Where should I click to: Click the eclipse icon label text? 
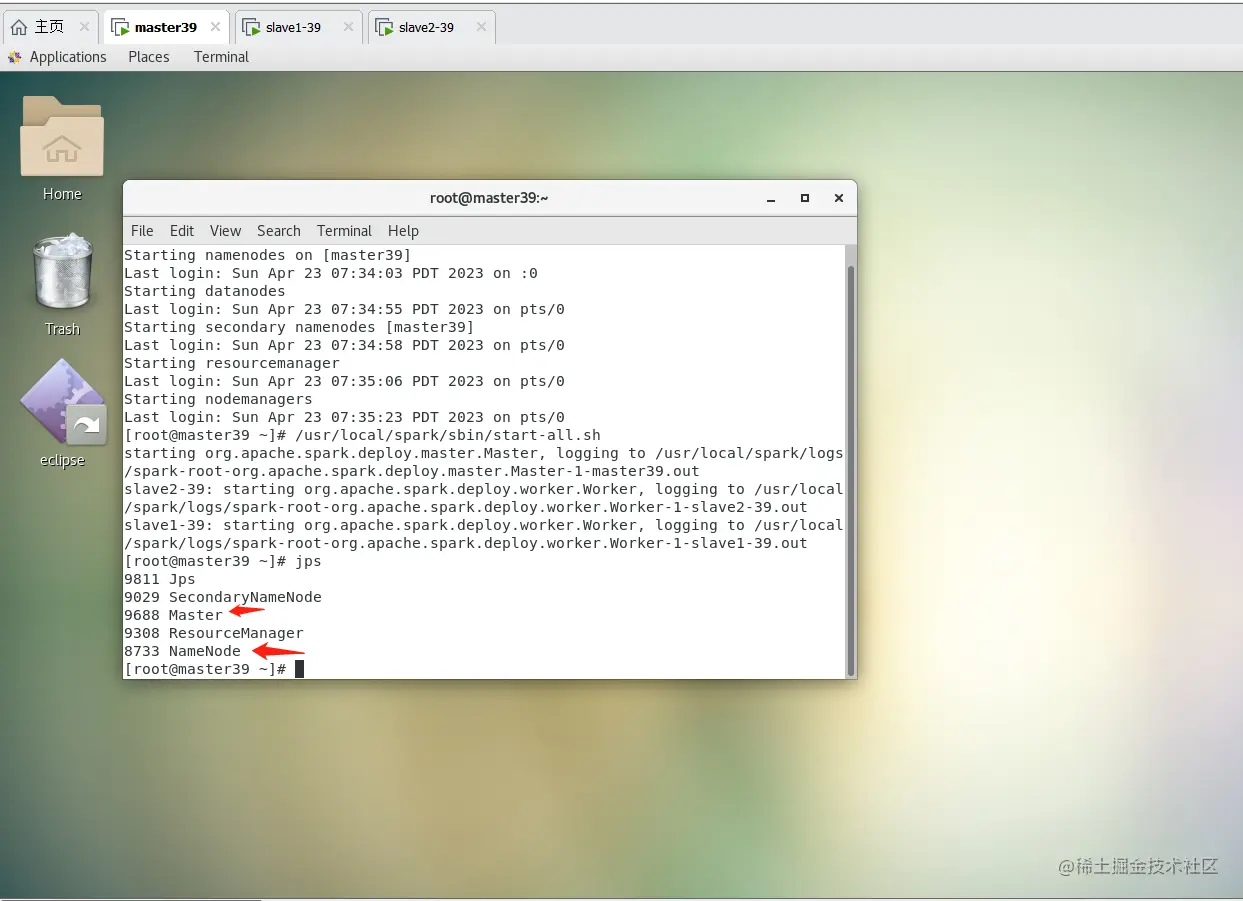62,461
